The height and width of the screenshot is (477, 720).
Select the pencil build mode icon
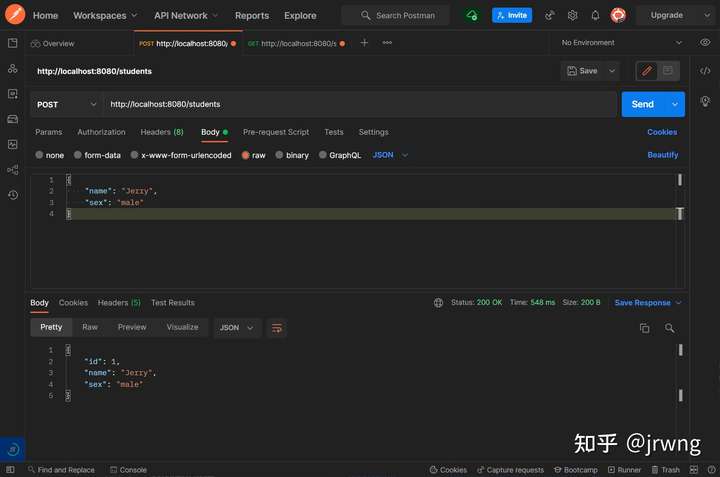[x=647, y=71]
